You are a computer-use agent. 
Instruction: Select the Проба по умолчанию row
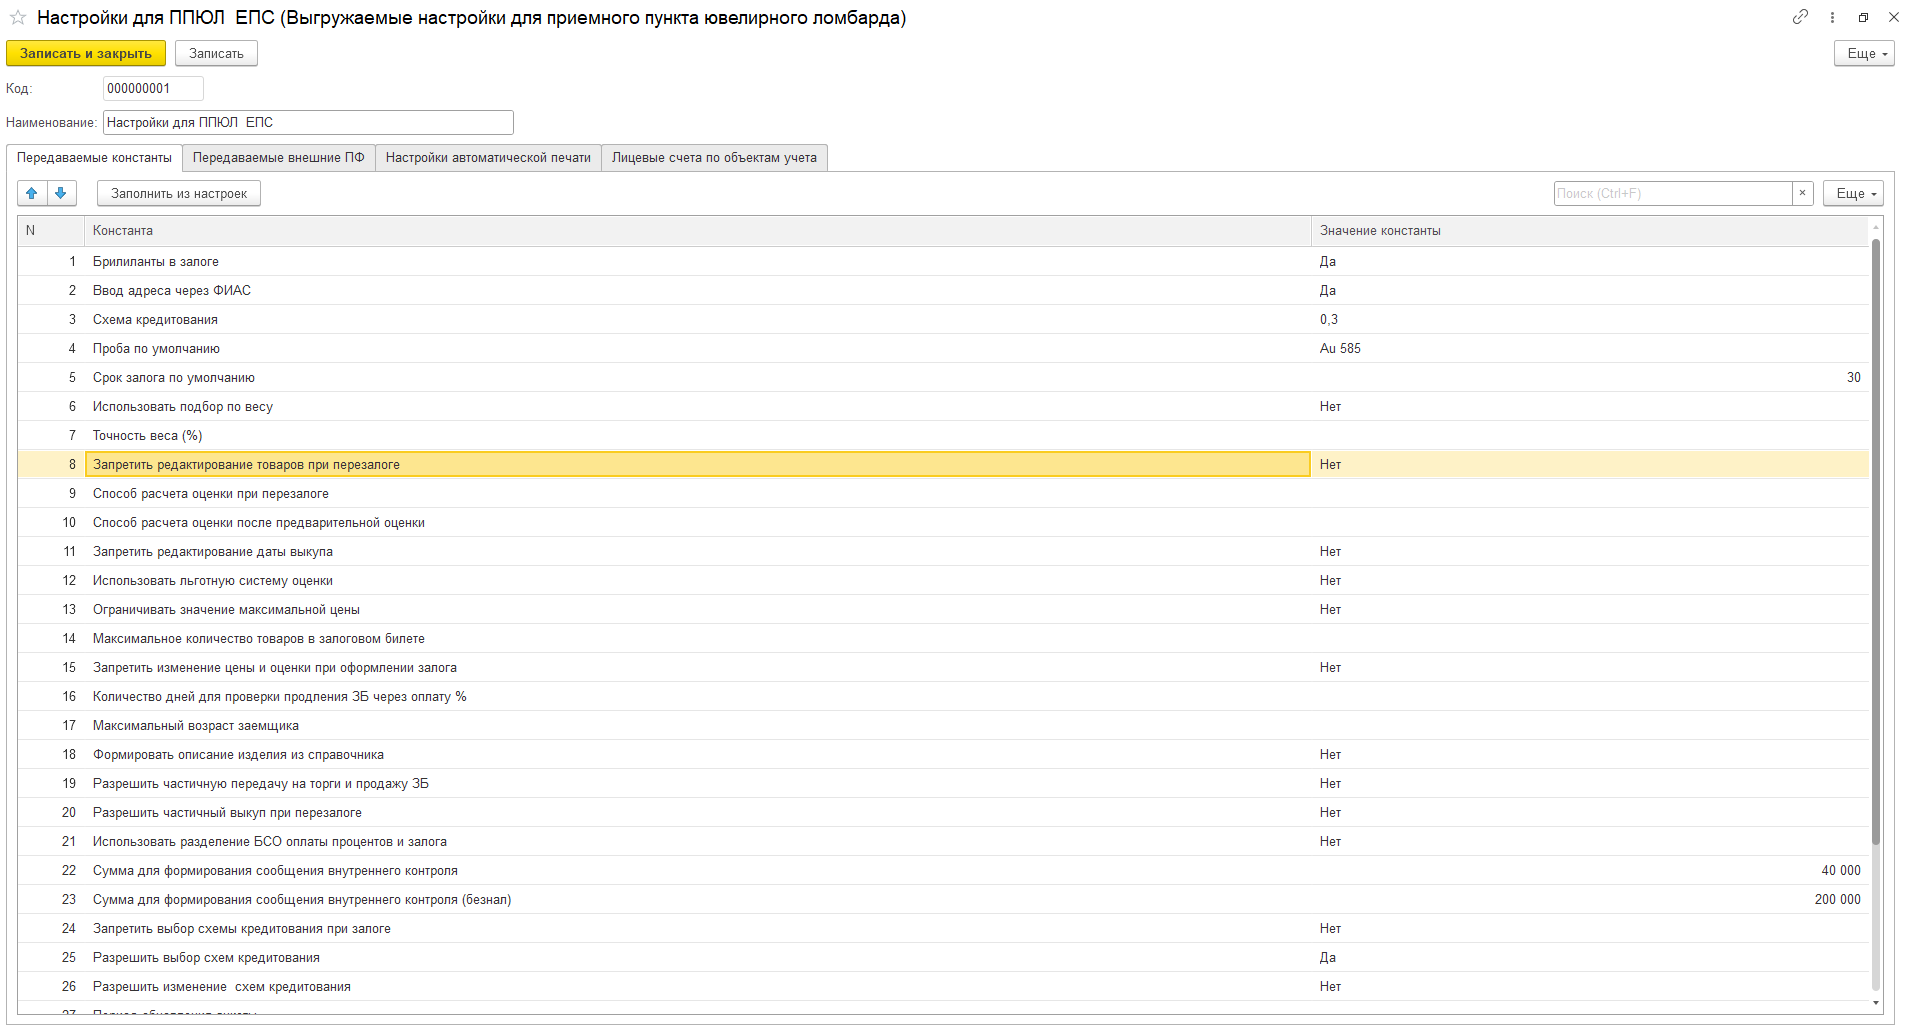(x=943, y=348)
